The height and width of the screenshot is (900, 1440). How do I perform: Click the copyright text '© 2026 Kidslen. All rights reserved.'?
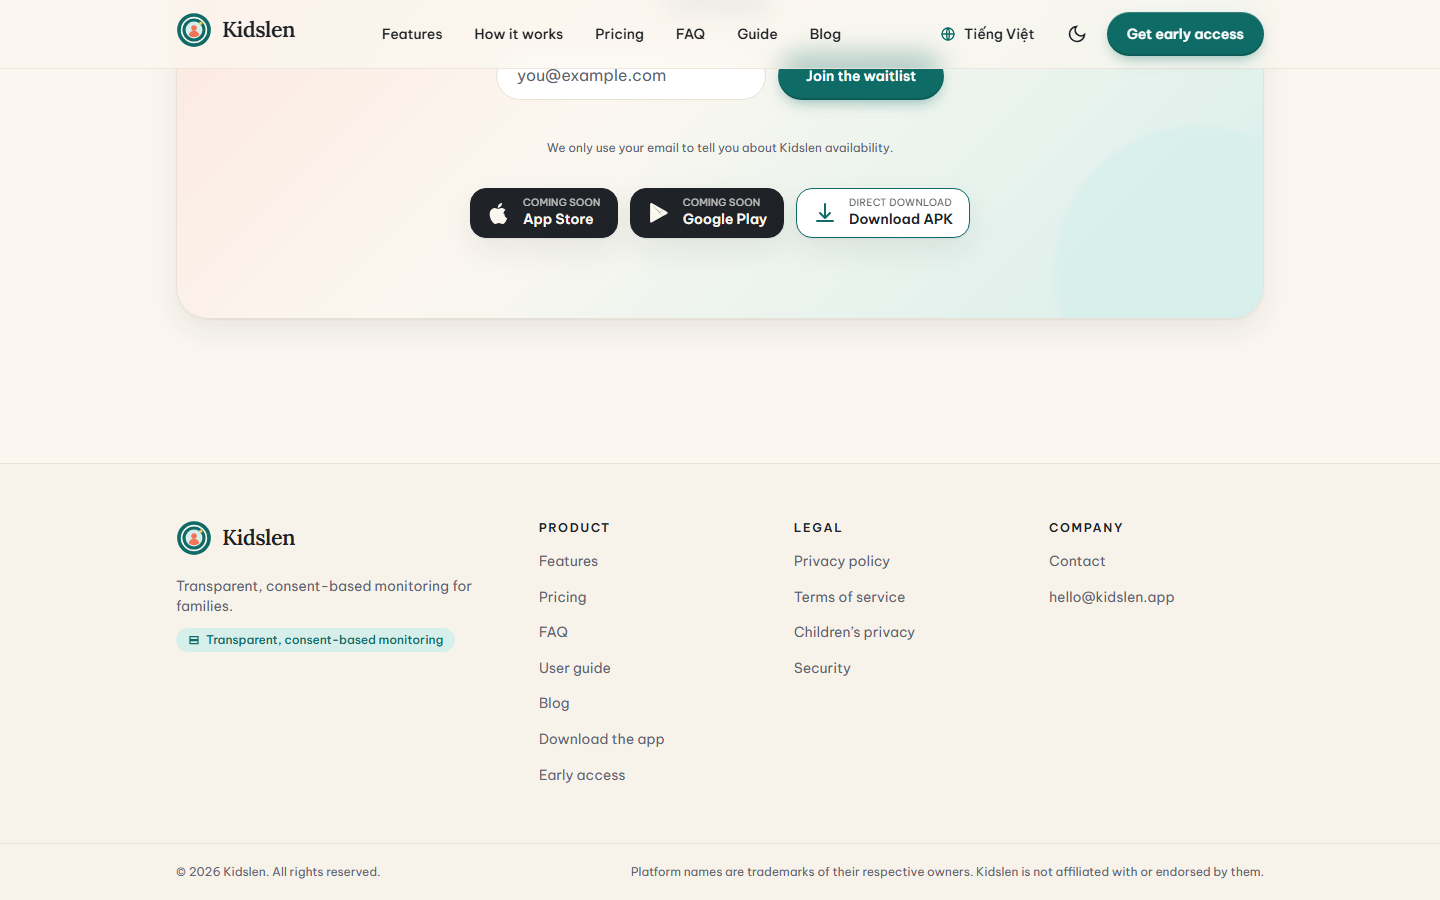click(278, 872)
